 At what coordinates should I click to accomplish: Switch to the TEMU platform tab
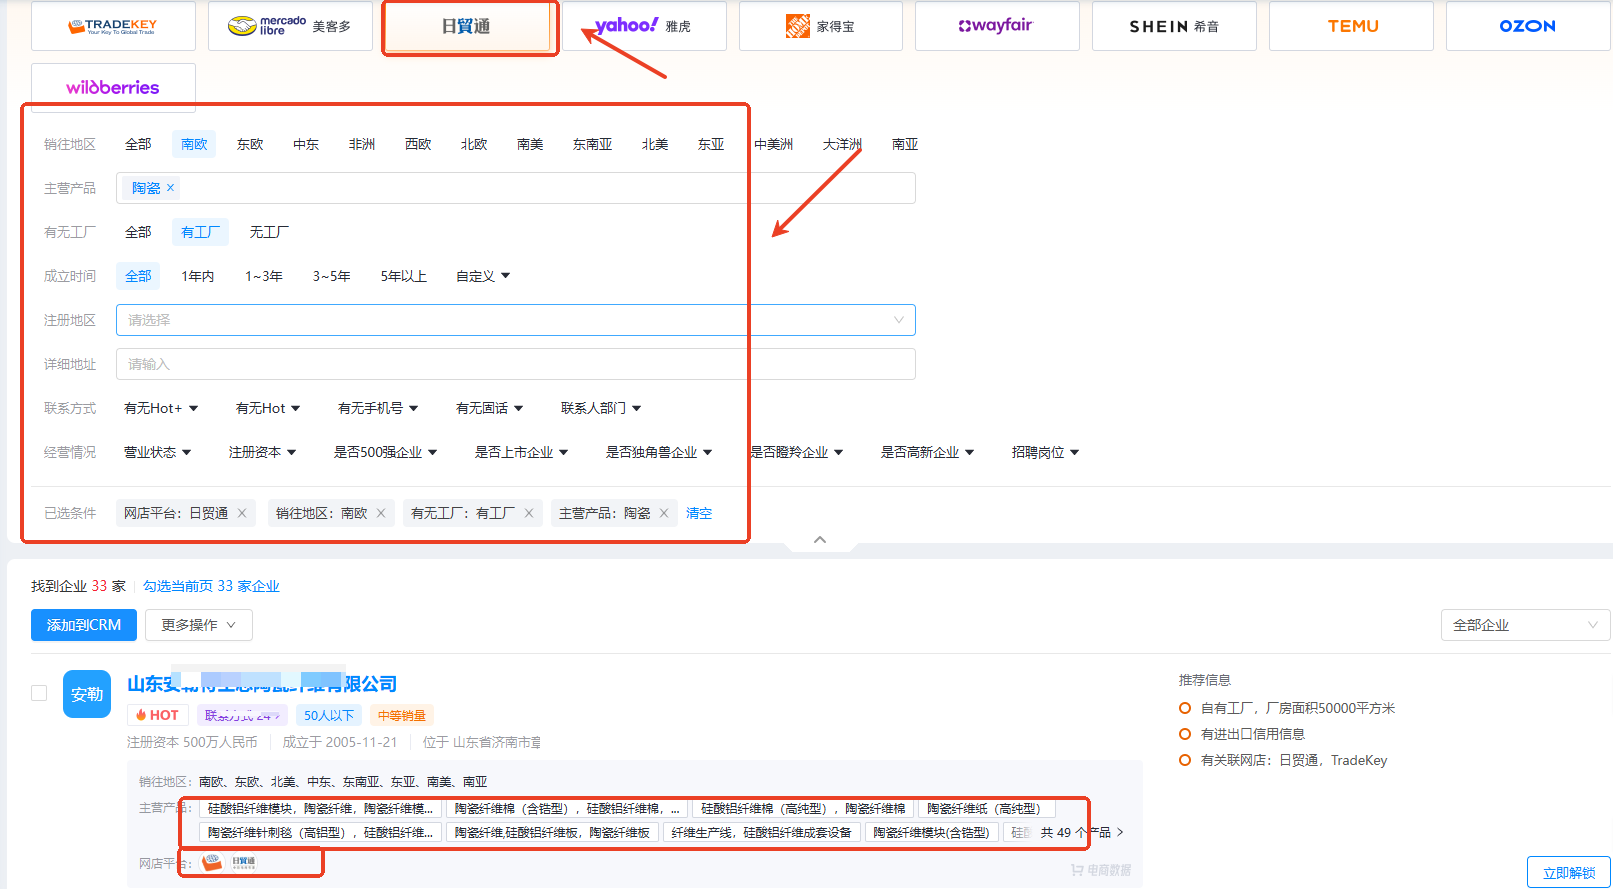pyautogui.click(x=1352, y=26)
